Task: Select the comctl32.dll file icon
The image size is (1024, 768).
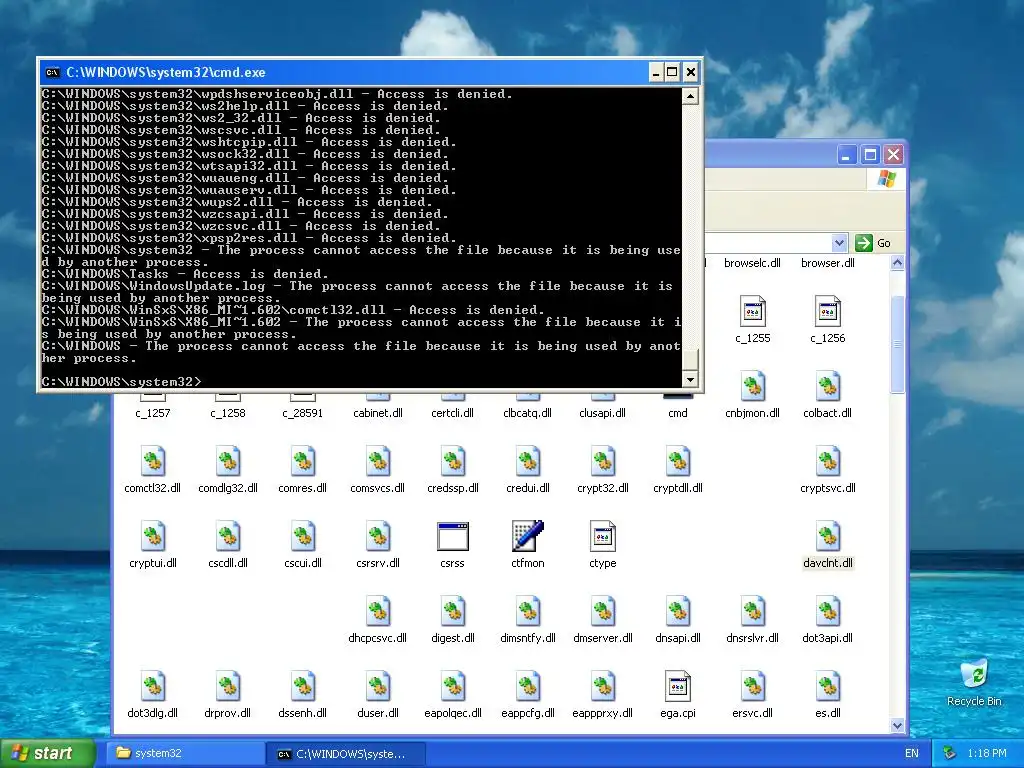Action: click(153, 461)
